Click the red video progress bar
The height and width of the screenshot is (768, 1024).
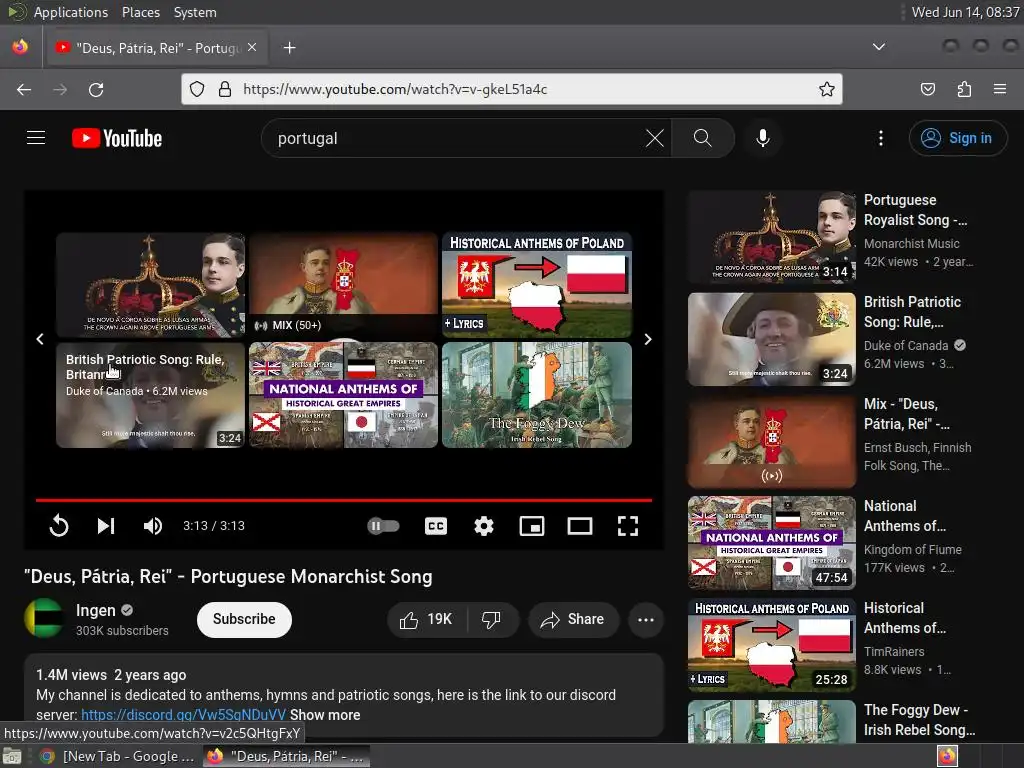tap(344, 500)
